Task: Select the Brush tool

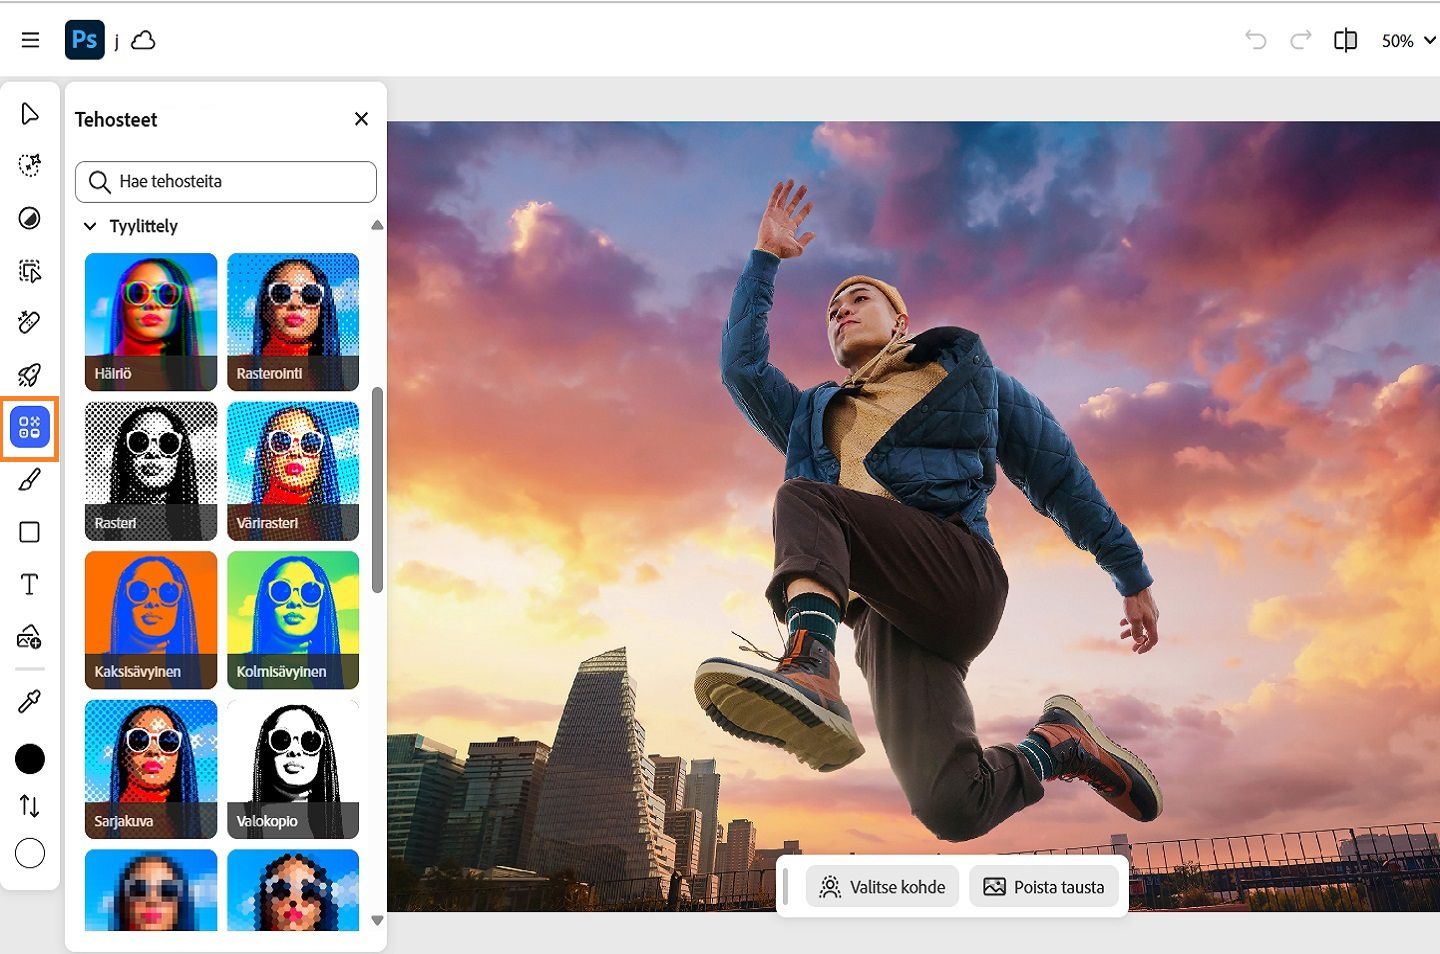Action: (x=30, y=480)
